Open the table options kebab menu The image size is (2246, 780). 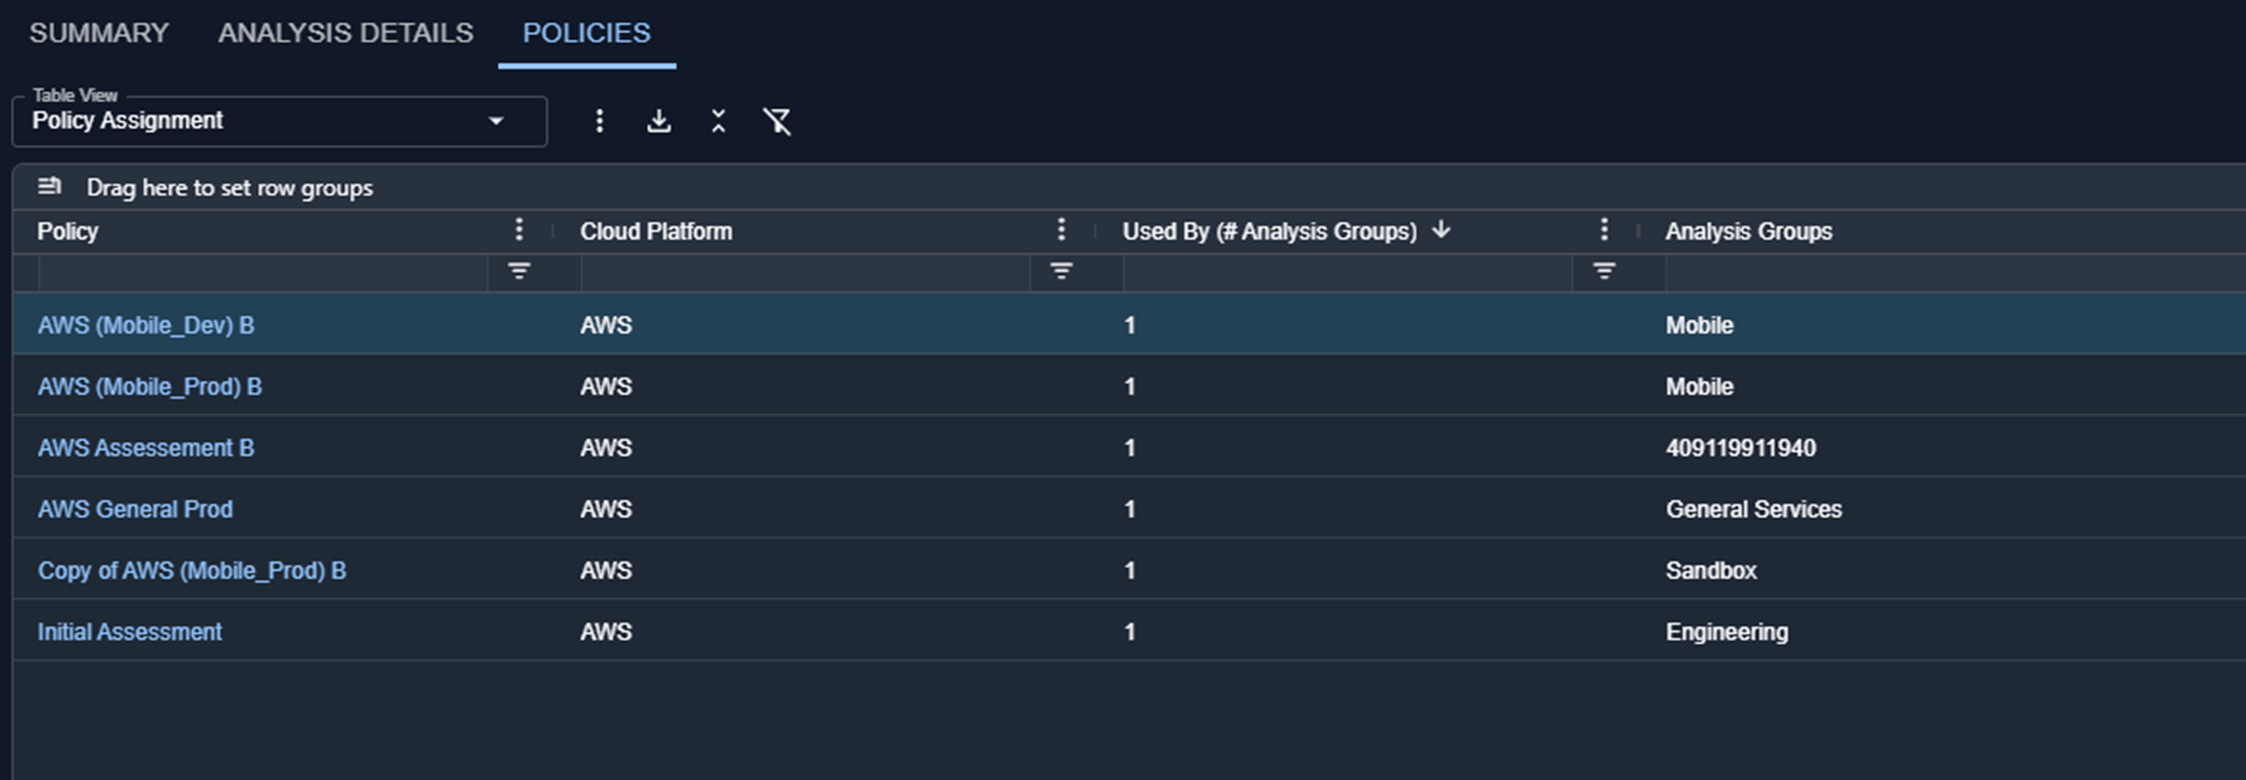pos(599,121)
